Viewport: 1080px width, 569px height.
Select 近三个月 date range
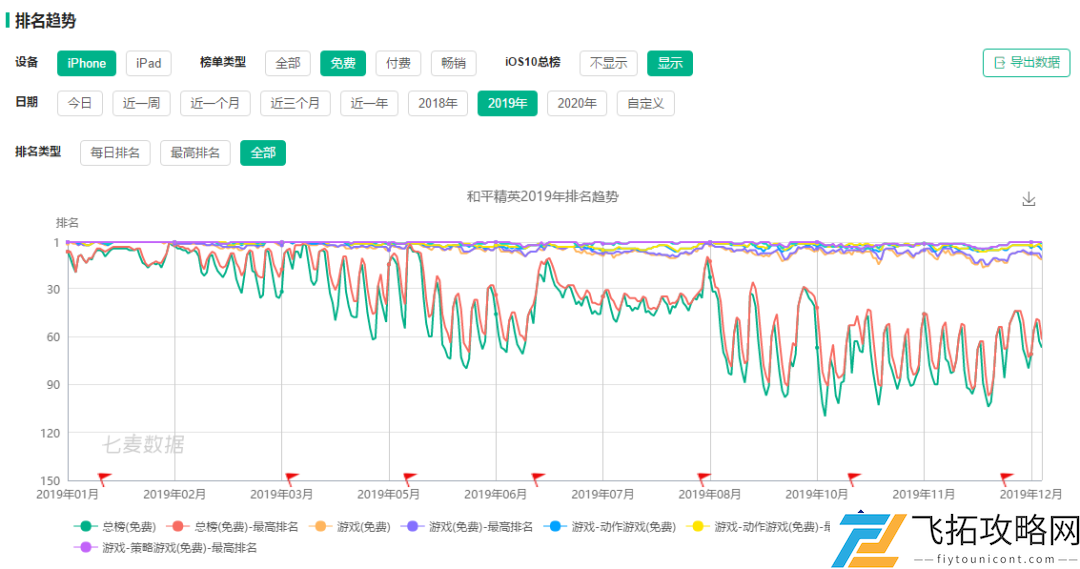[x=295, y=103]
